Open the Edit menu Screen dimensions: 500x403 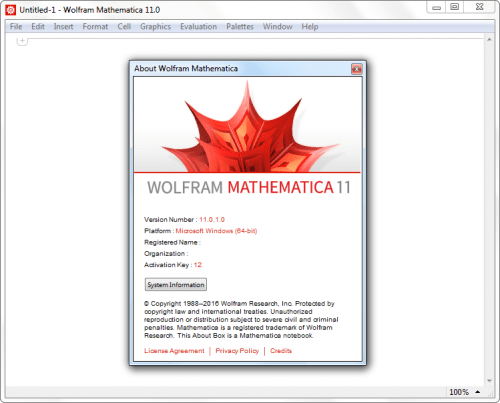[x=38, y=27]
